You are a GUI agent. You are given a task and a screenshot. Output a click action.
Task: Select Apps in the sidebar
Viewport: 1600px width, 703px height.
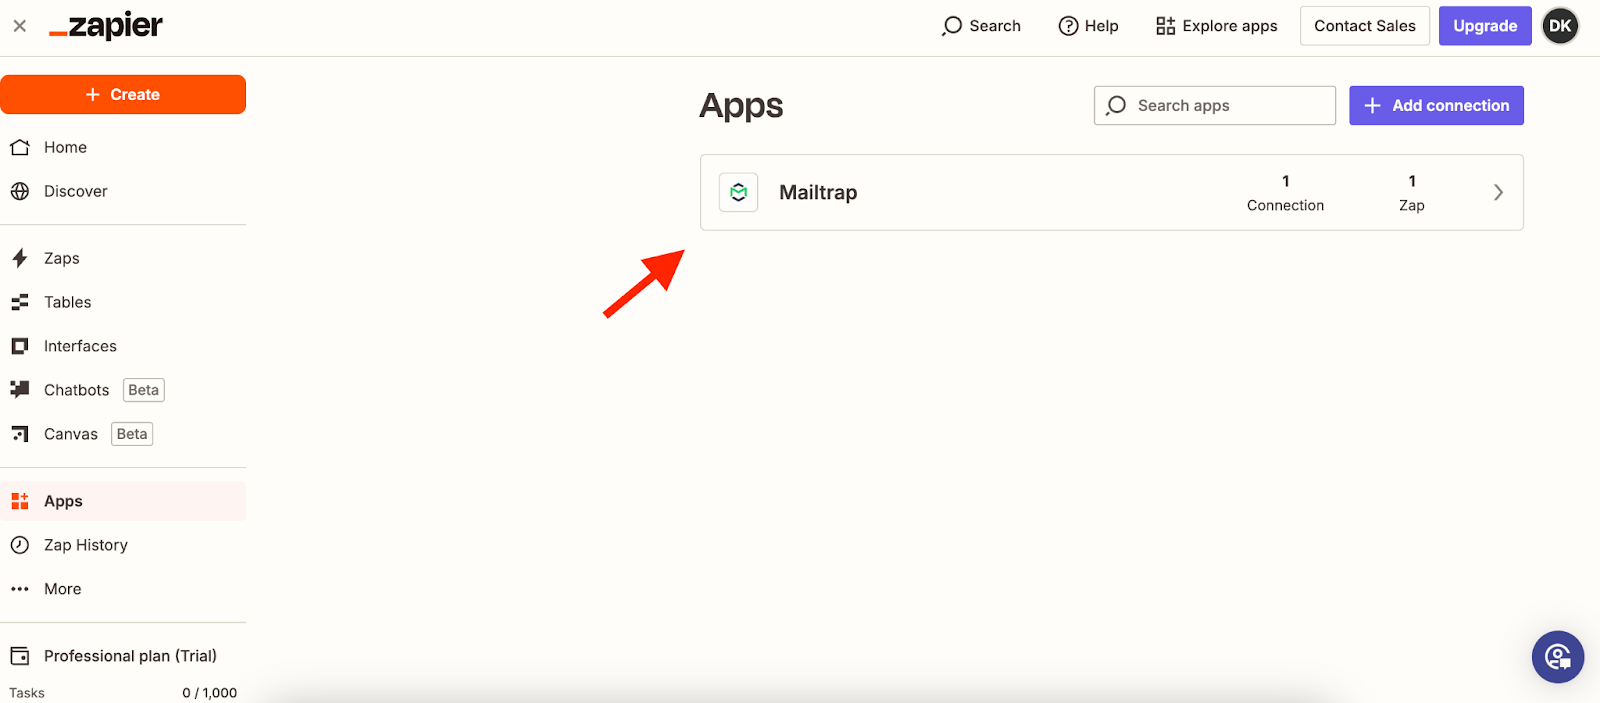[x=63, y=501]
